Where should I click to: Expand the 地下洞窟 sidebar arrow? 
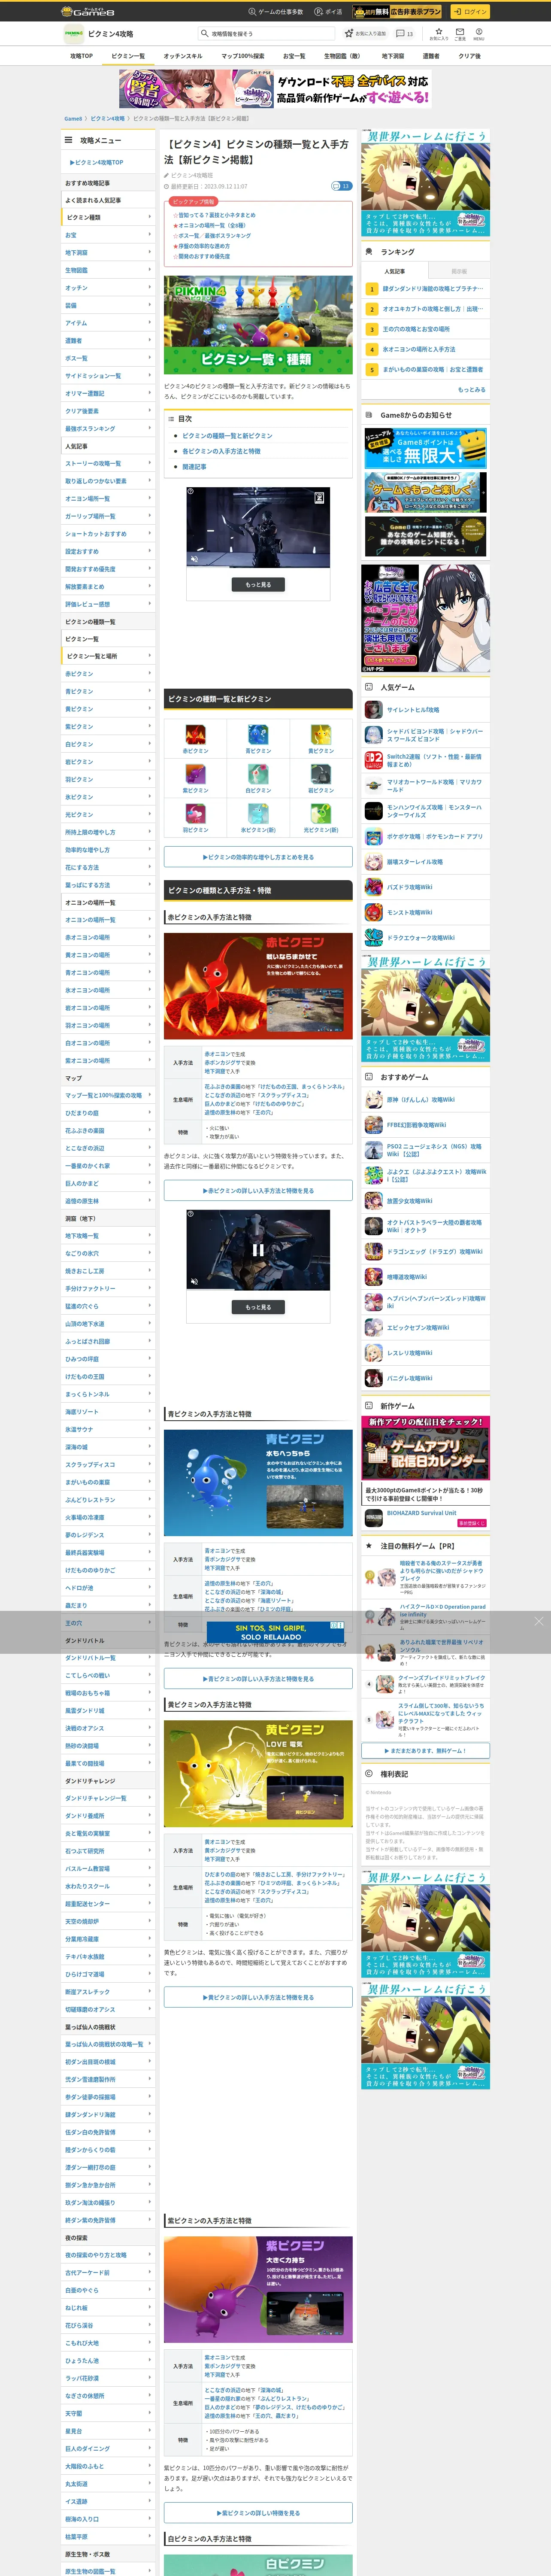click(x=150, y=252)
